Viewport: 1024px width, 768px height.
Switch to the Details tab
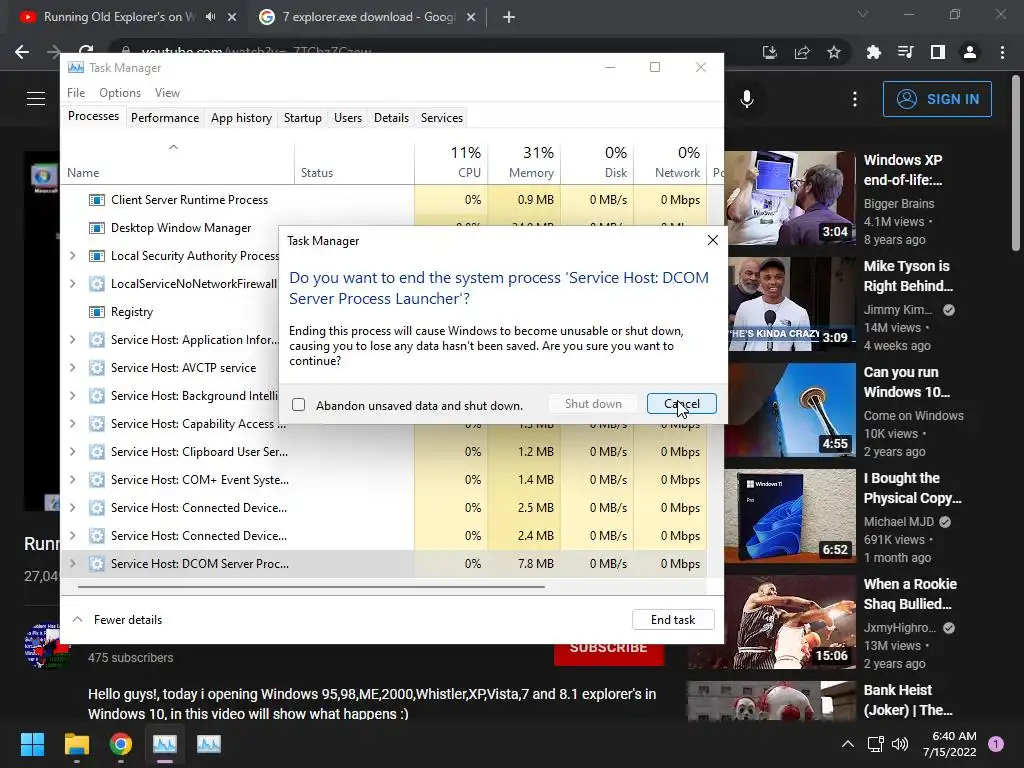point(391,118)
